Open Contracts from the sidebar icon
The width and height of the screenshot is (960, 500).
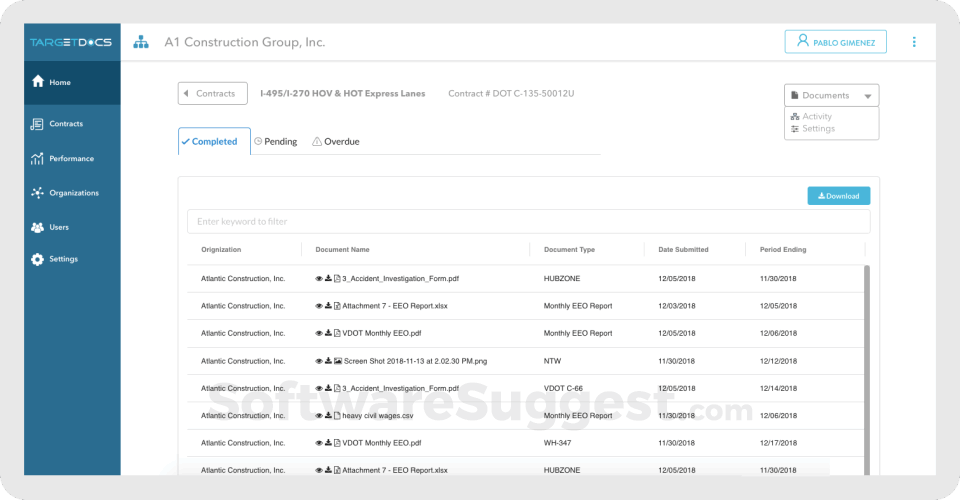[38, 124]
